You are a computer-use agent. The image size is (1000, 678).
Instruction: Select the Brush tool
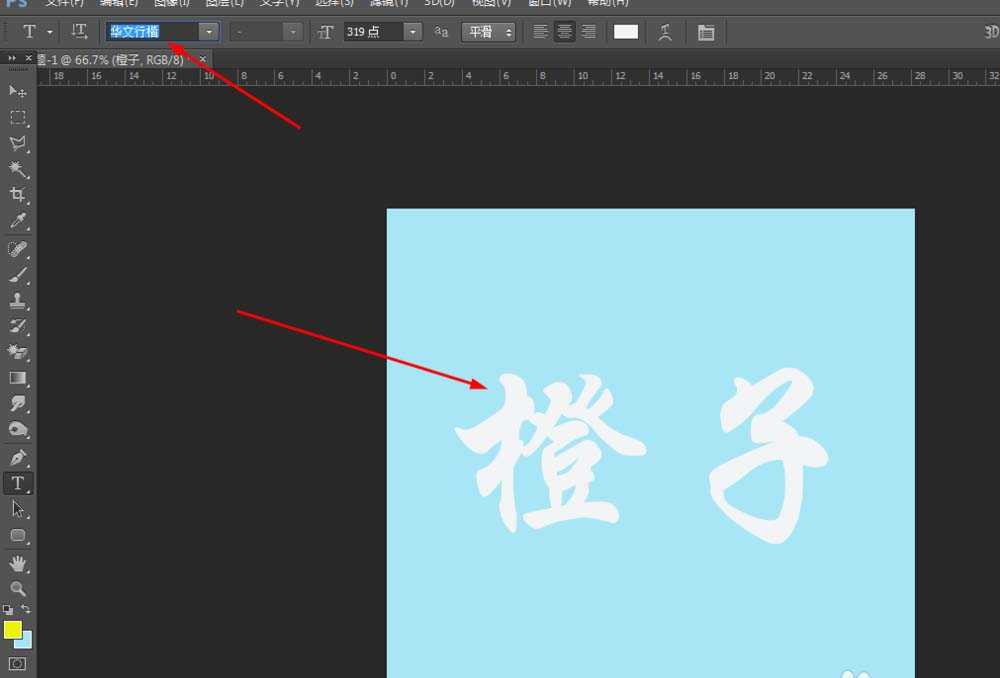coord(17,274)
